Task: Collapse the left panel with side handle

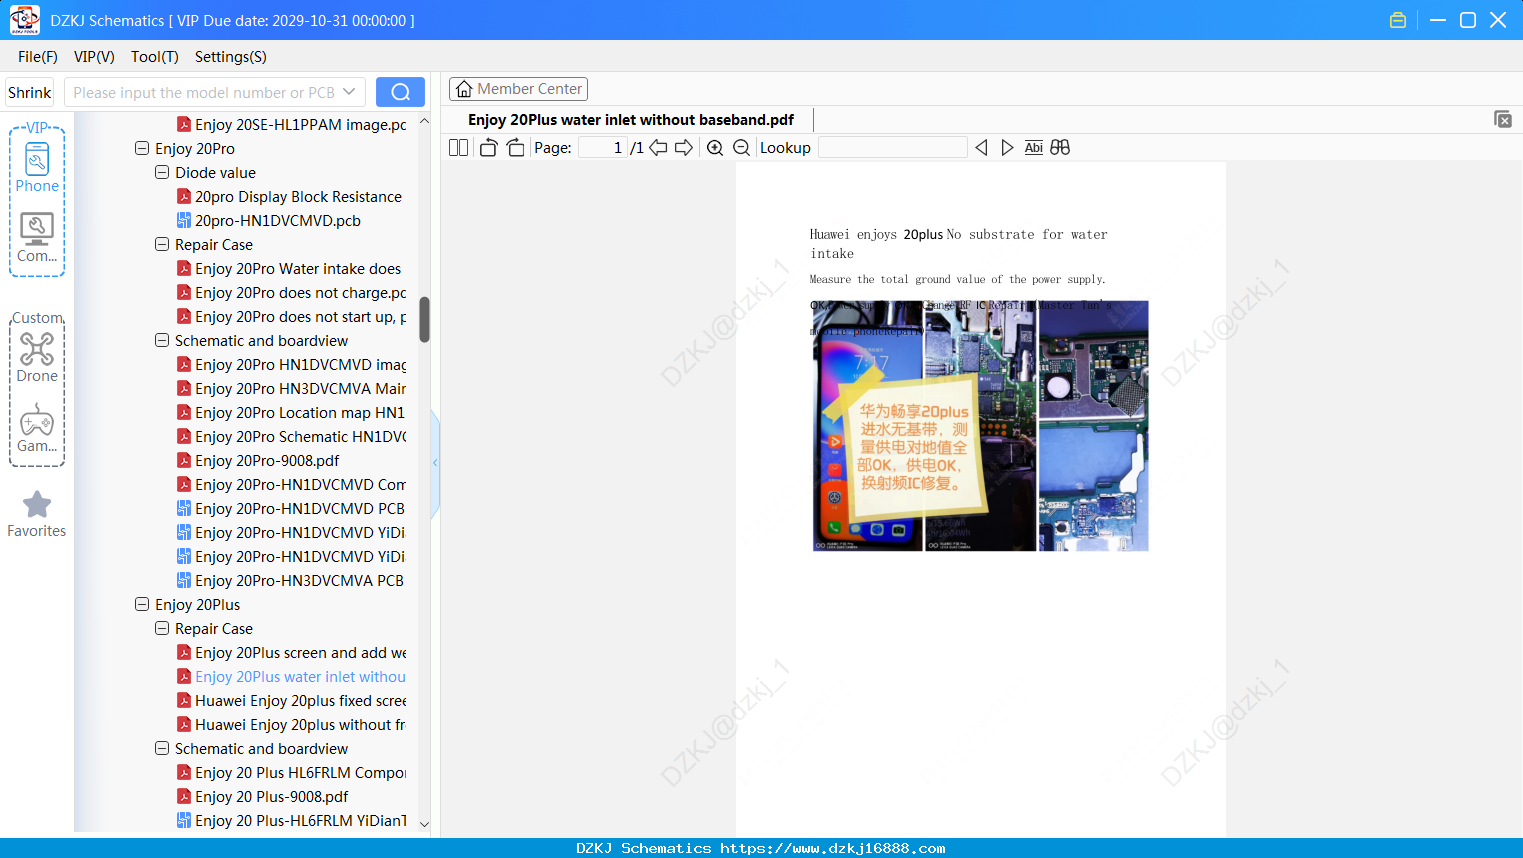Action: [435, 462]
